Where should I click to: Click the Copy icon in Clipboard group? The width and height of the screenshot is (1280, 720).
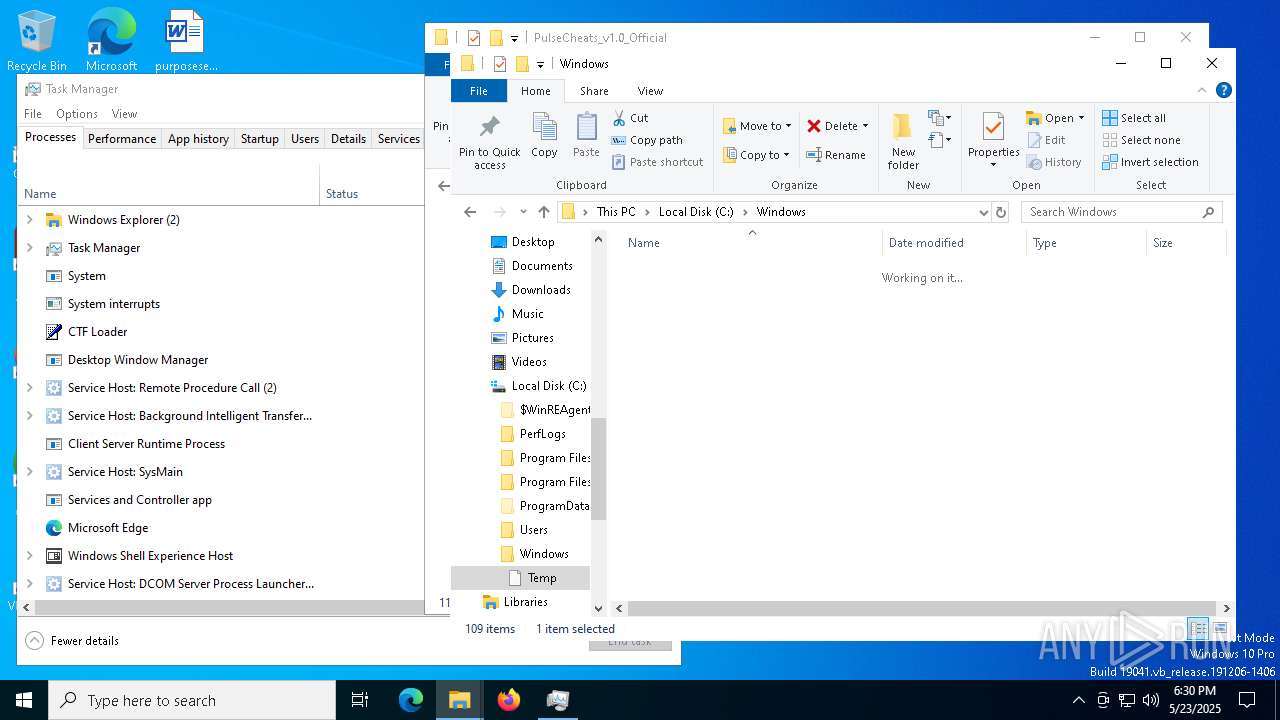coord(544,128)
